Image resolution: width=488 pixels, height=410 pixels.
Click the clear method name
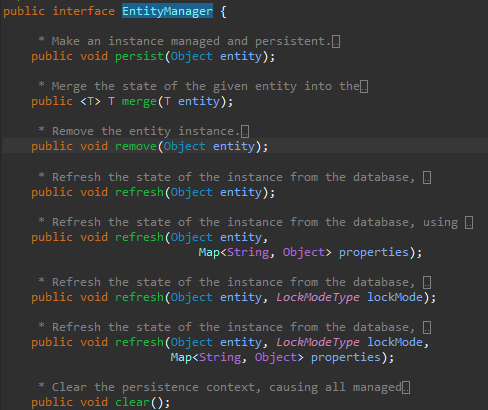tap(132, 402)
